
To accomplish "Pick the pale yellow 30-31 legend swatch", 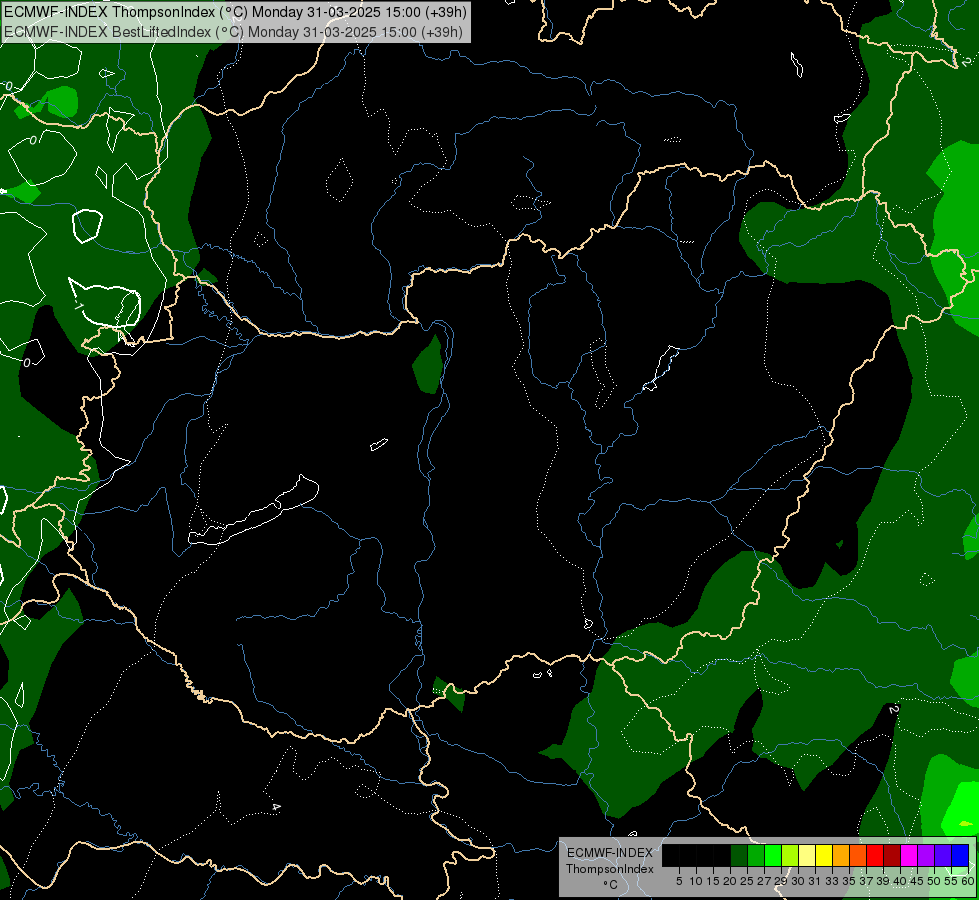I will [x=807, y=855].
